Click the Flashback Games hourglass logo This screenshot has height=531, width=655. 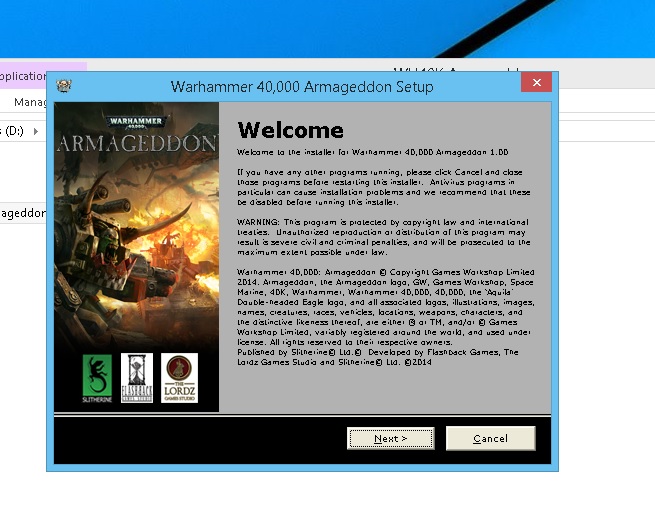click(x=137, y=378)
